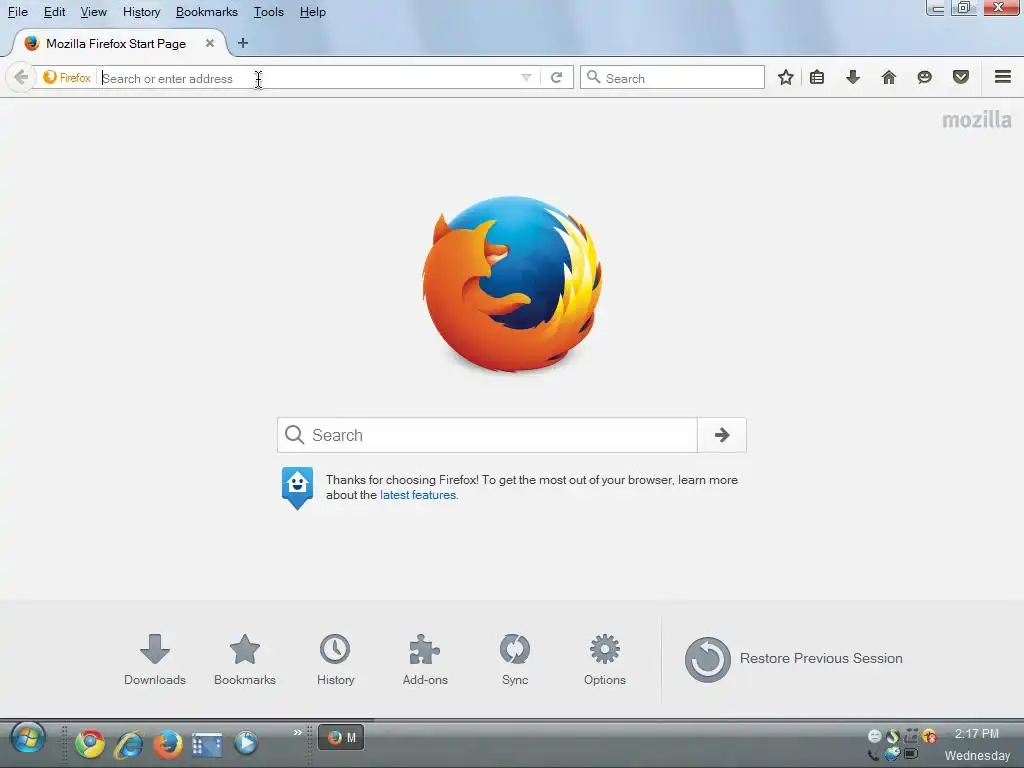
Task: Click Restore Previous Session button
Action: click(793, 659)
